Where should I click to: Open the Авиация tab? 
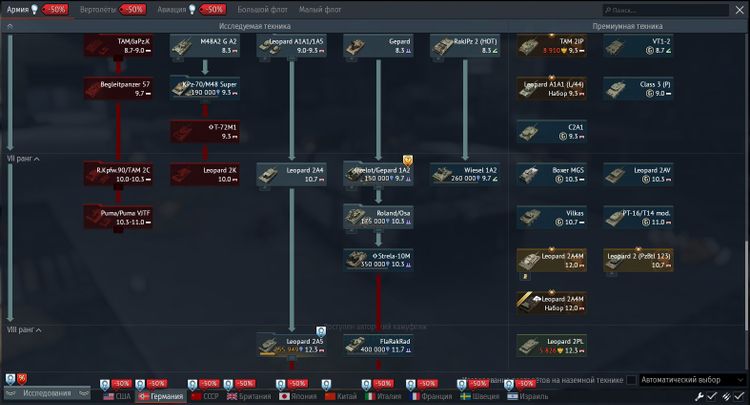point(175,8)
